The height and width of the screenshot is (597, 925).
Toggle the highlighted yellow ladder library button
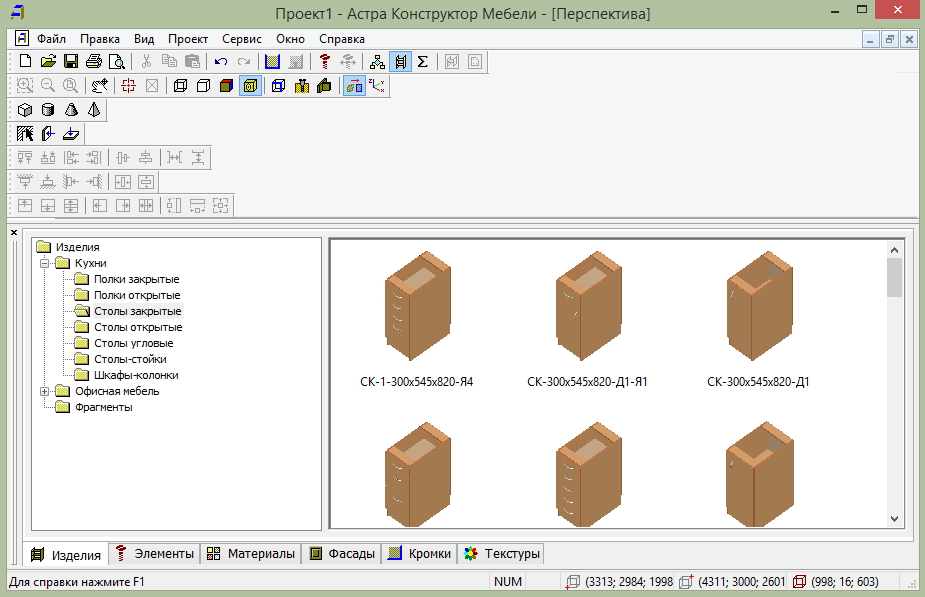coord(401,61)
